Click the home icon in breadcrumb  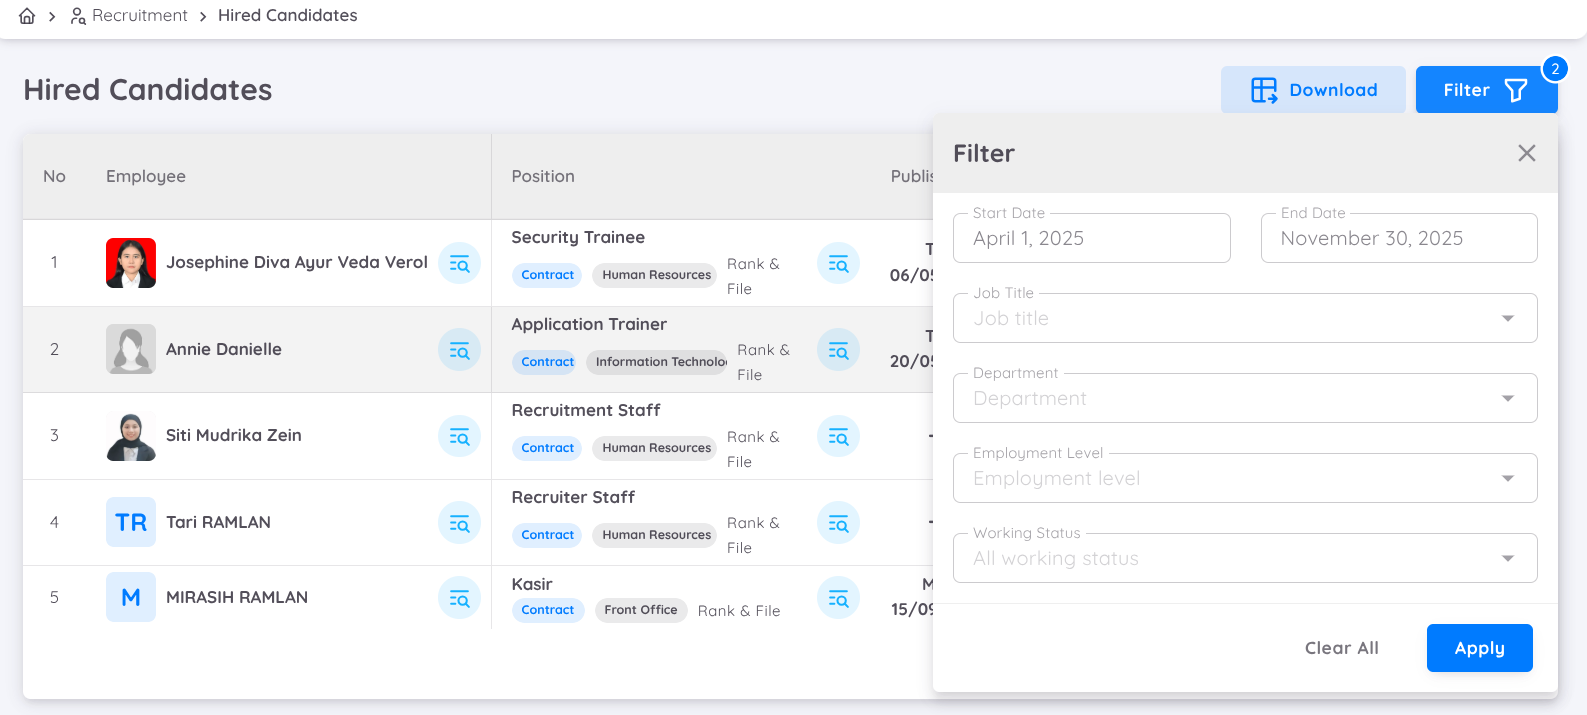coord(27,16)
